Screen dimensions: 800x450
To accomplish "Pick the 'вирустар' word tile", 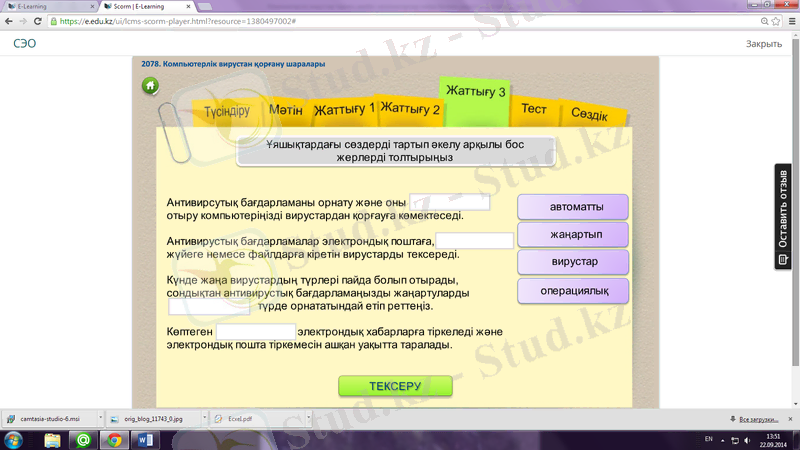I will 573,262.
